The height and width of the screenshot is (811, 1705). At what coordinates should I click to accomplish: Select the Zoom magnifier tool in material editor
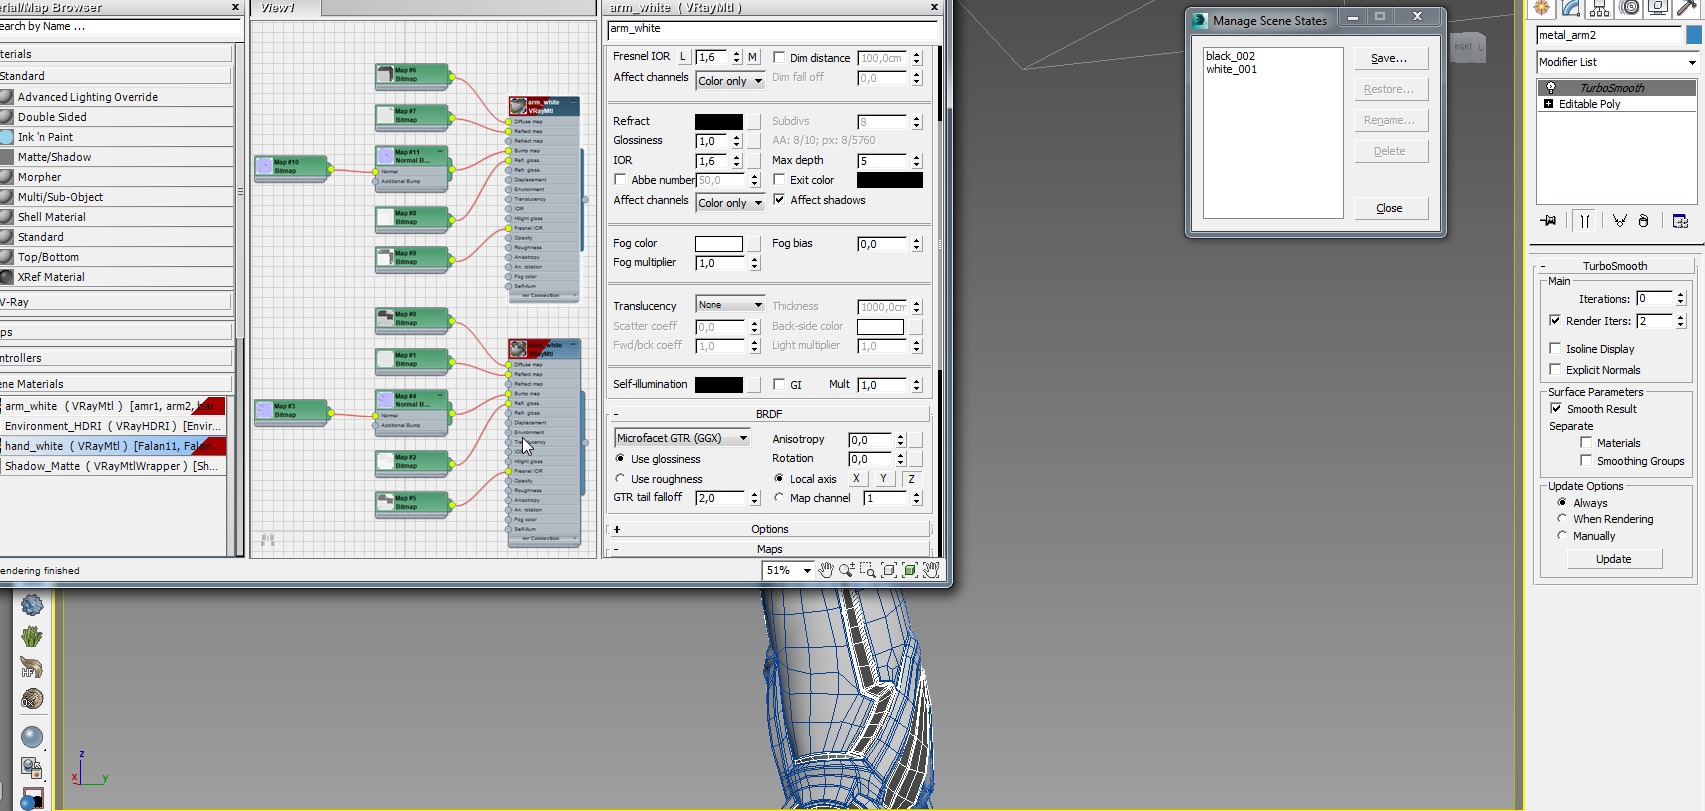pos(846,570)
